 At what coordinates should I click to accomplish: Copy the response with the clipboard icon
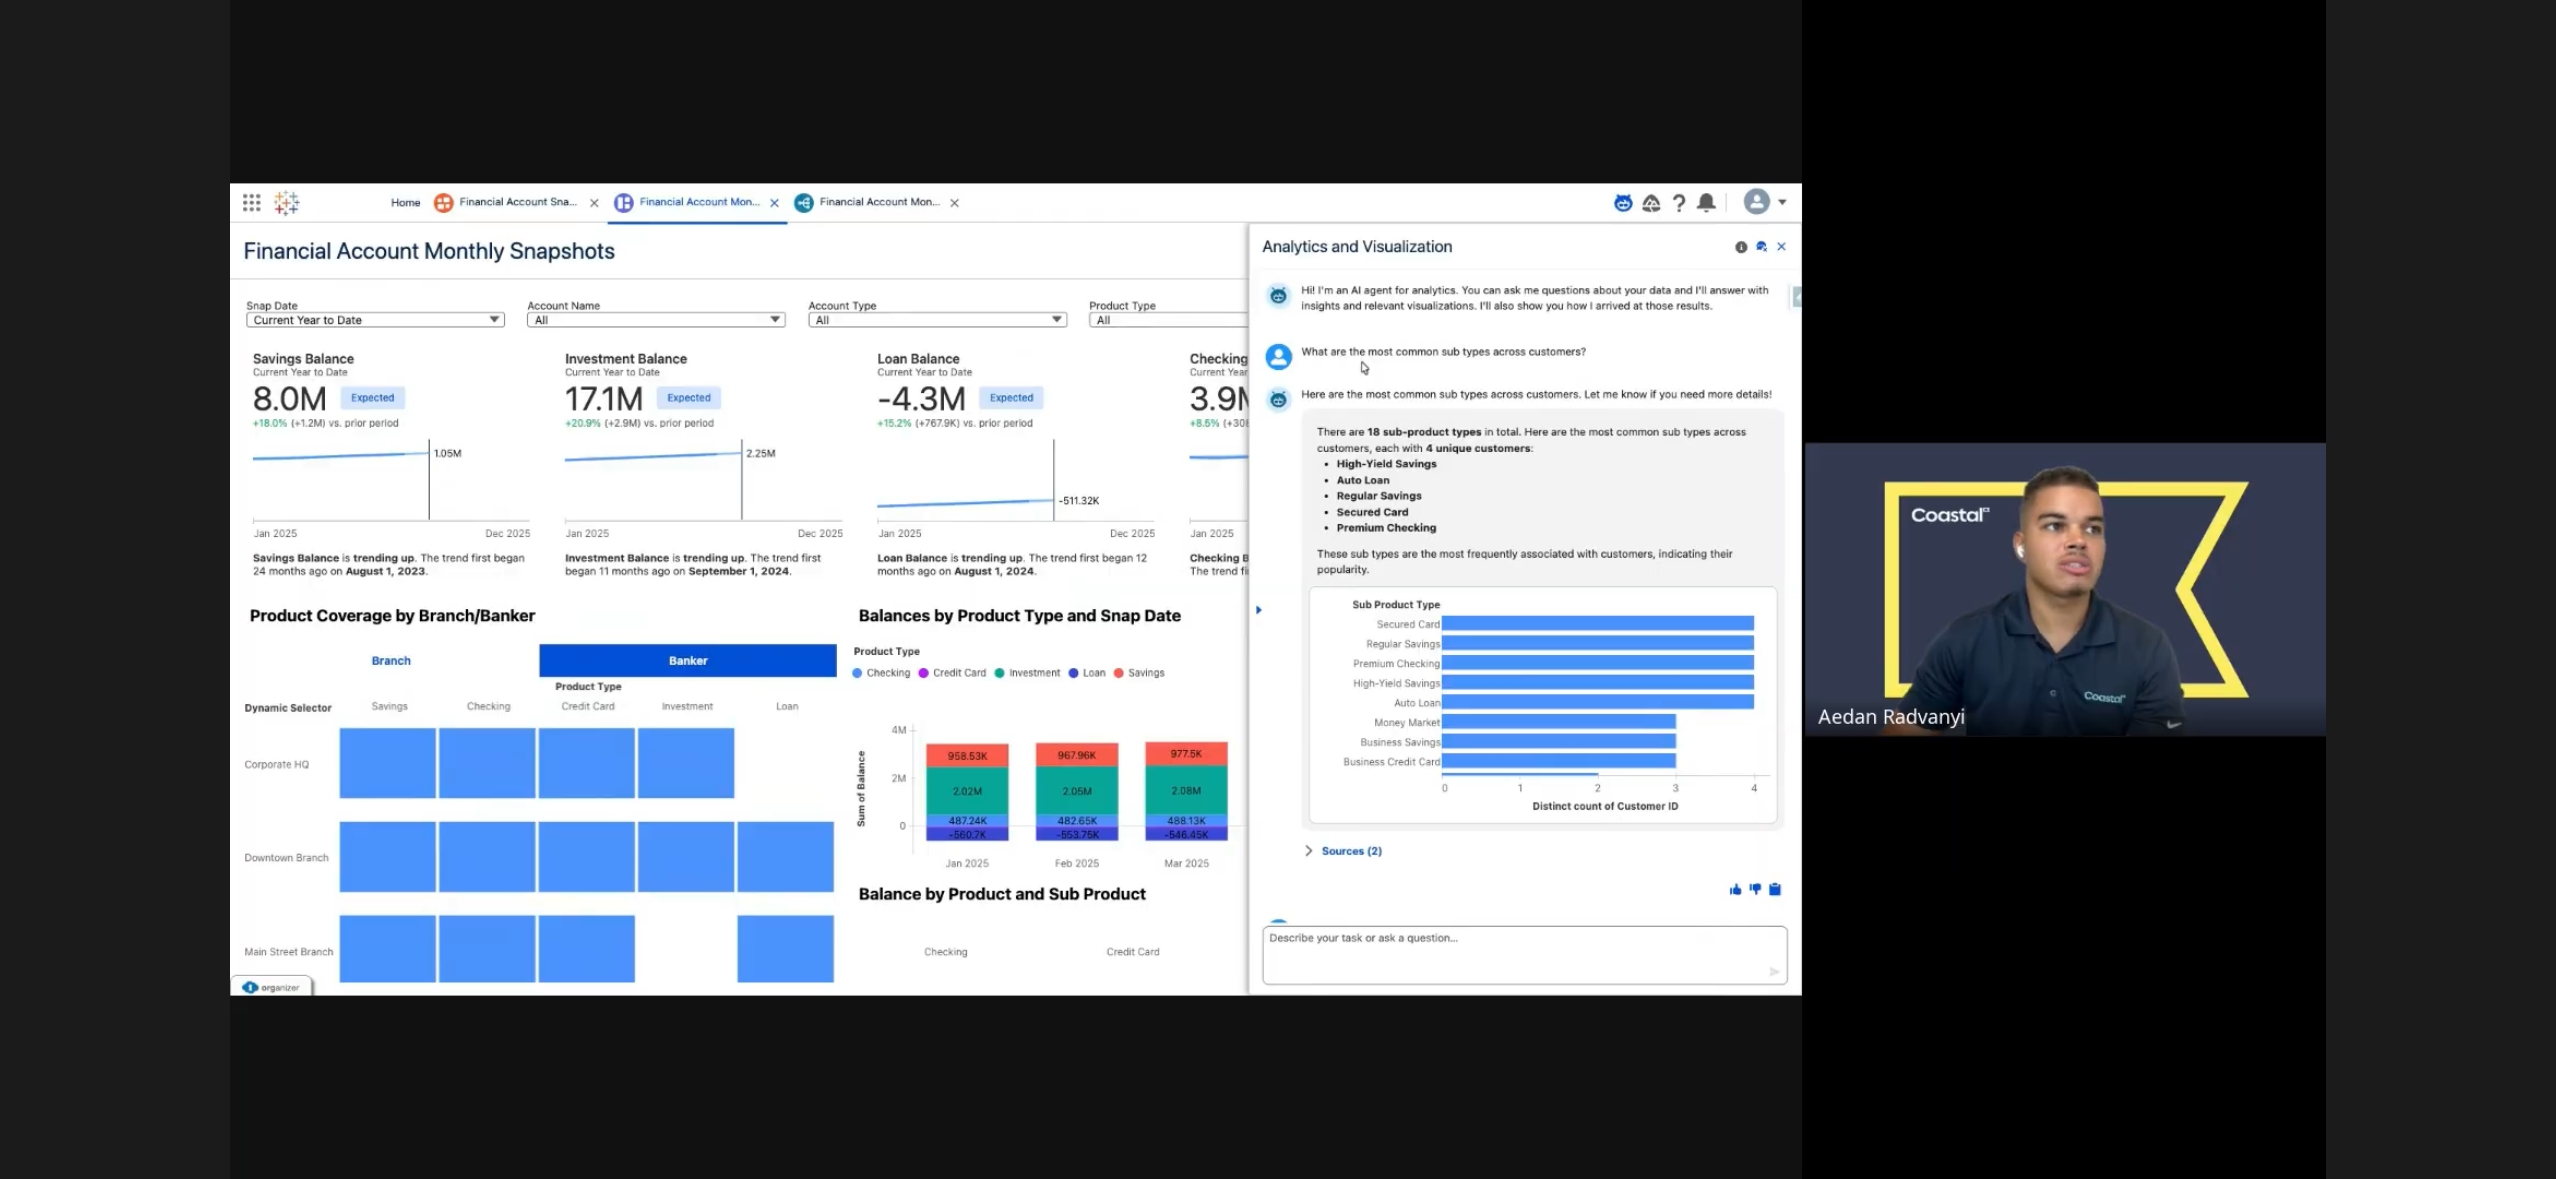pyautogui.click(x=1775, y=890)
